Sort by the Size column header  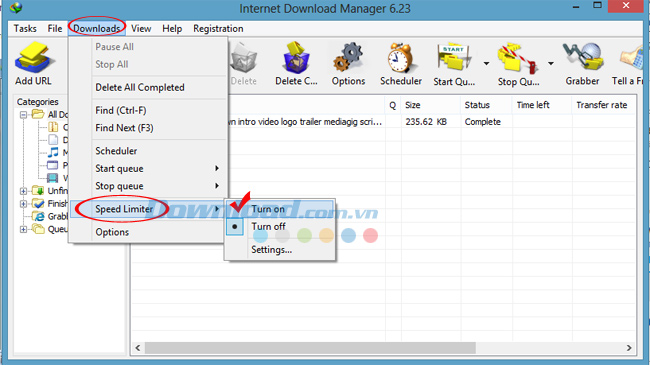coord(430,105)
